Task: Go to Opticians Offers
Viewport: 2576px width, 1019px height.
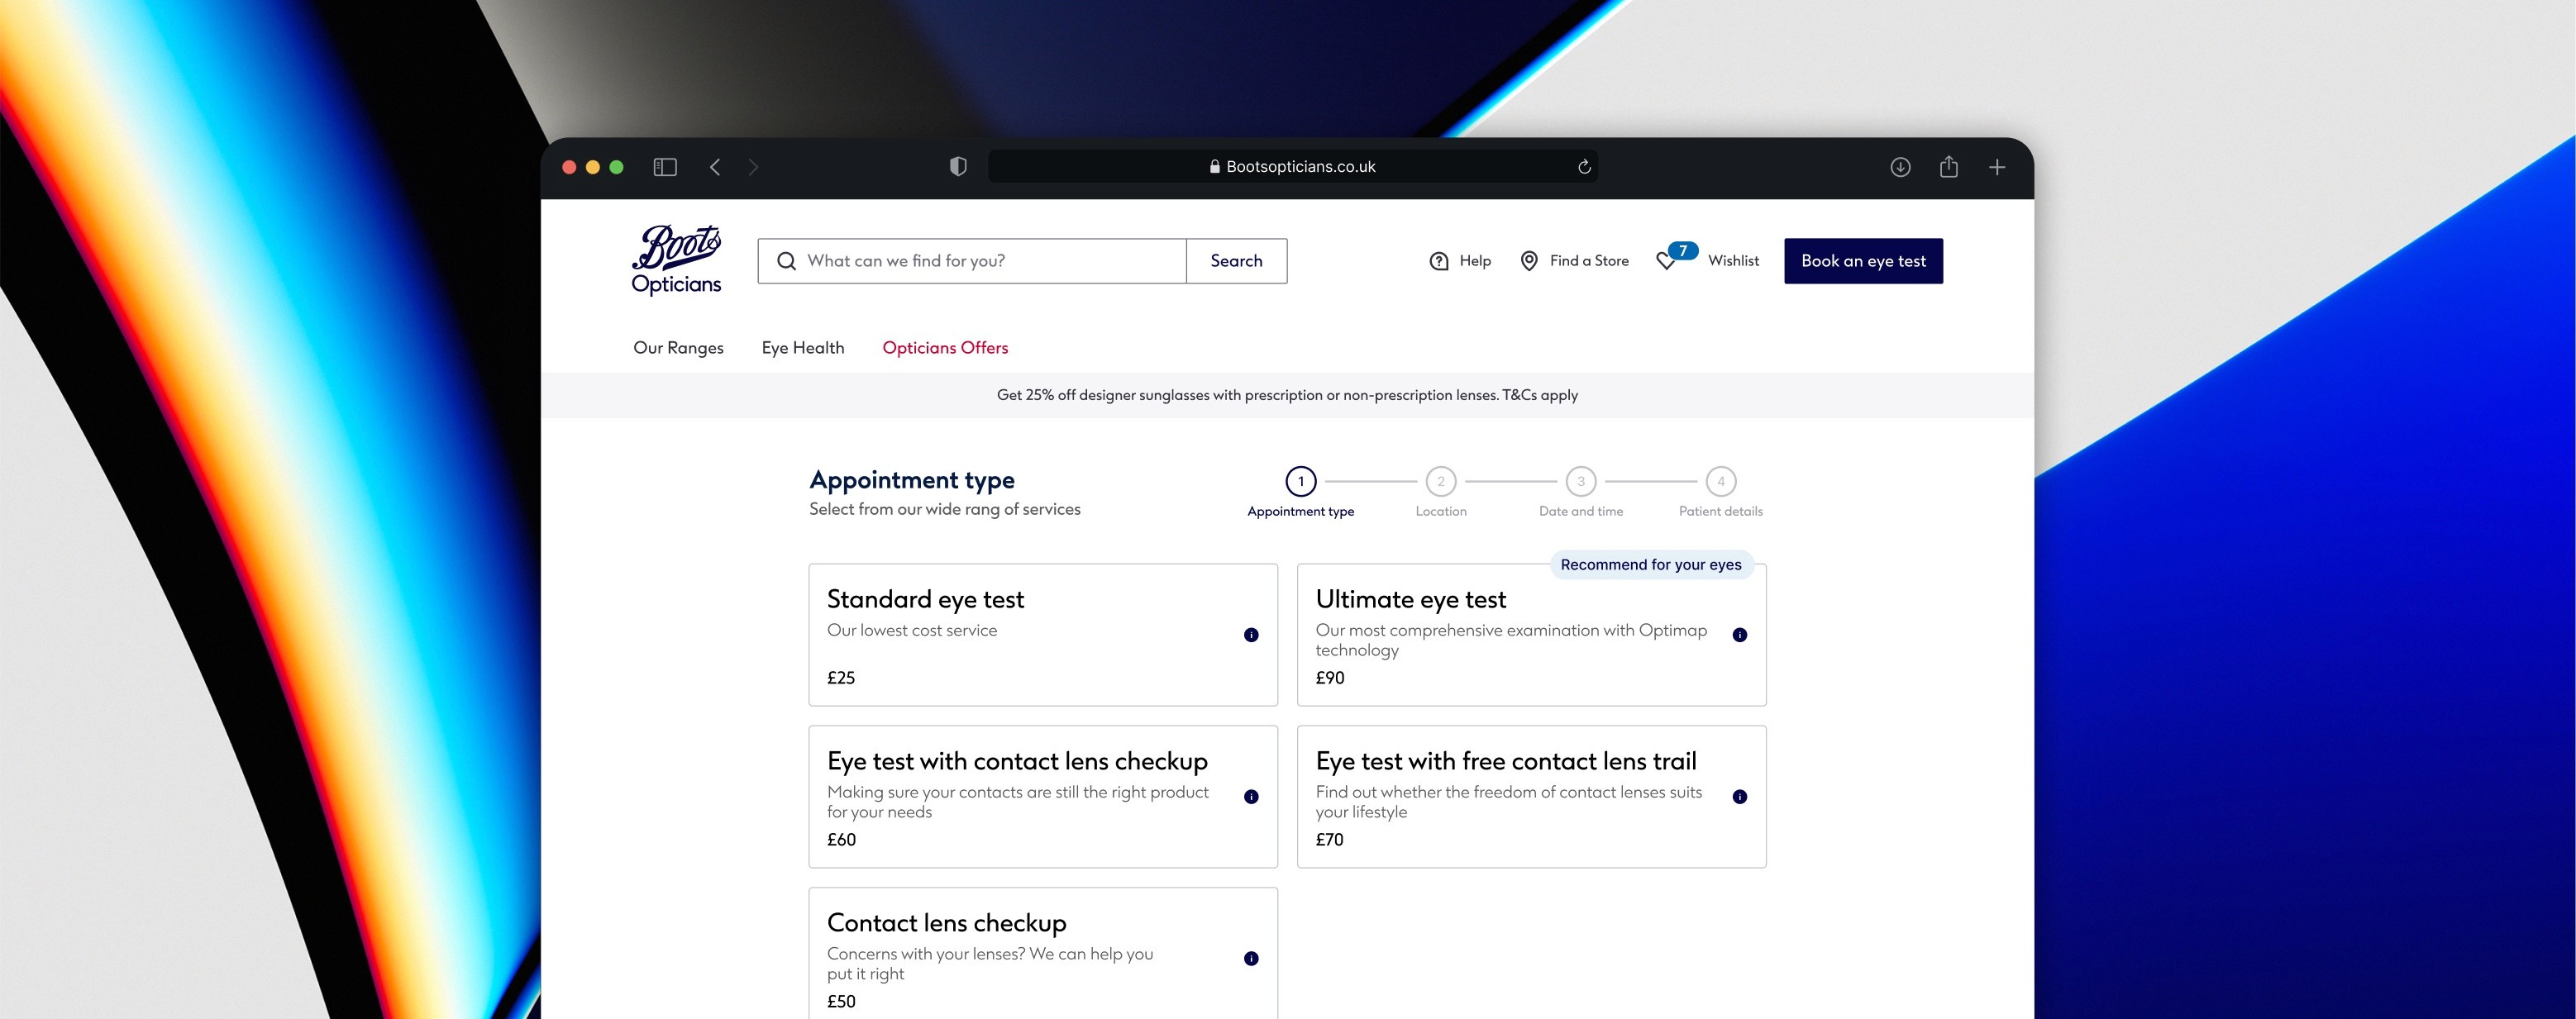Action: coord(944,347)
